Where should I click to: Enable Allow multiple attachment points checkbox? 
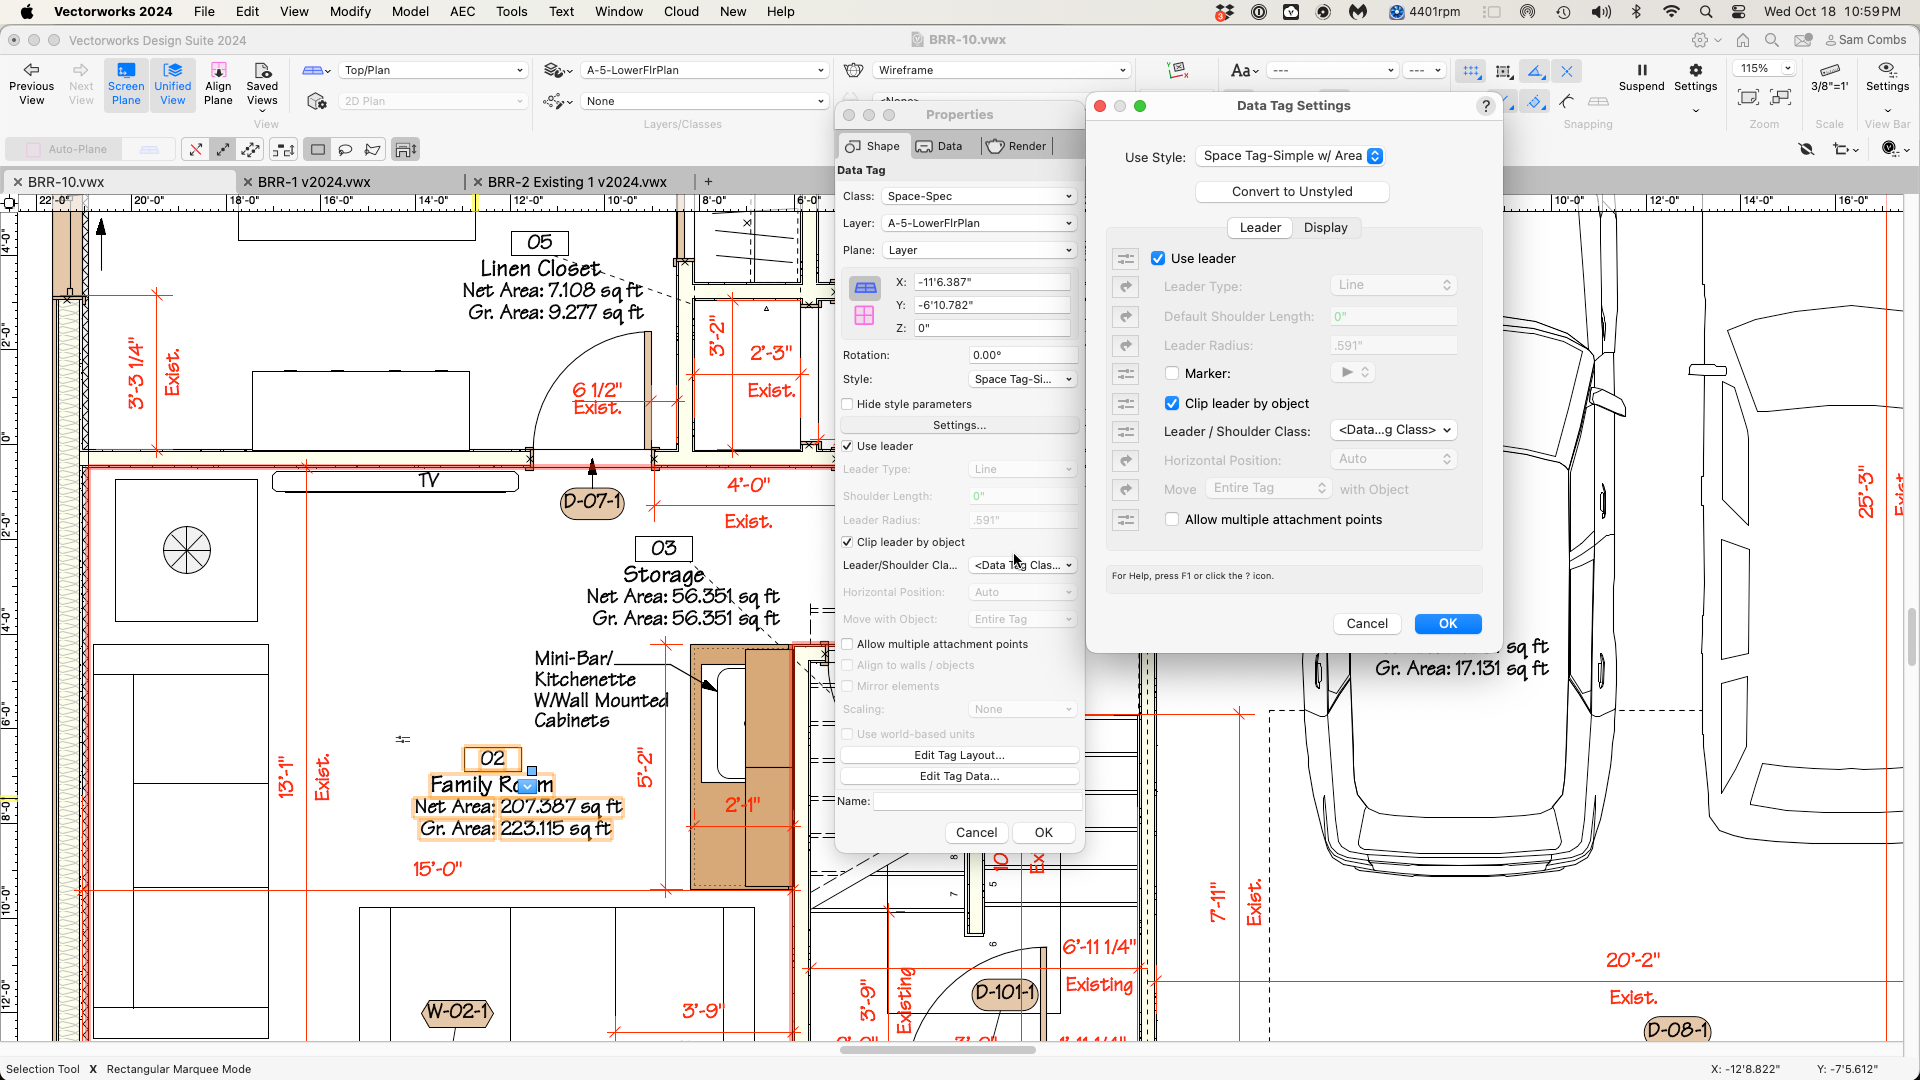click(1171, 519)
